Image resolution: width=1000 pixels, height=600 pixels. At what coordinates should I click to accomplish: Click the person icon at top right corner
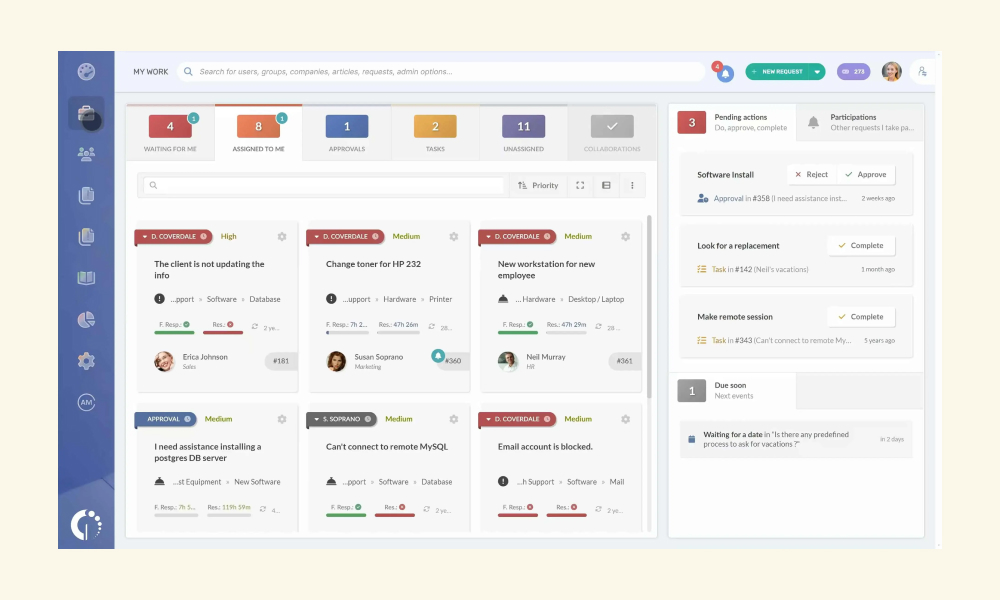click(922, 71)
